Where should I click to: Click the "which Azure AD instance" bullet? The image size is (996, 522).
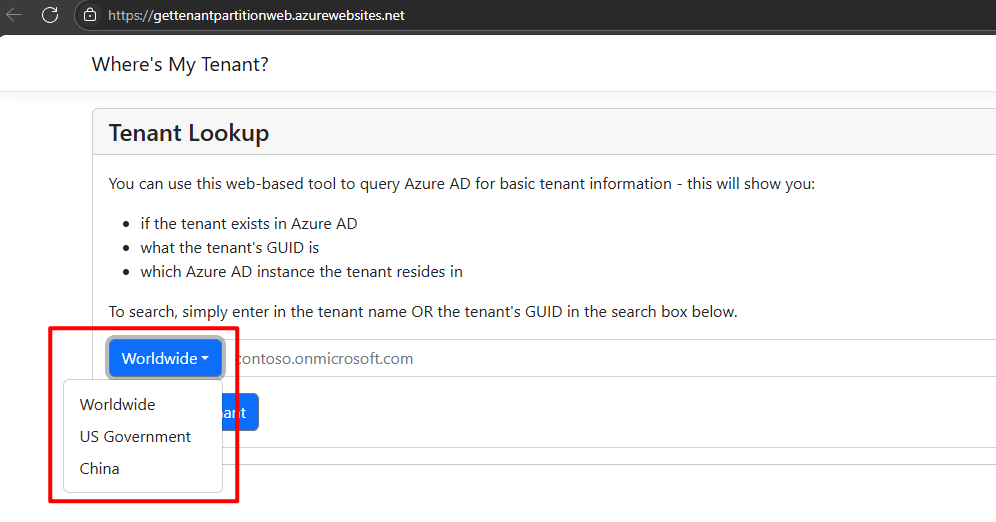pyautogui.click(x=301, y=272)
